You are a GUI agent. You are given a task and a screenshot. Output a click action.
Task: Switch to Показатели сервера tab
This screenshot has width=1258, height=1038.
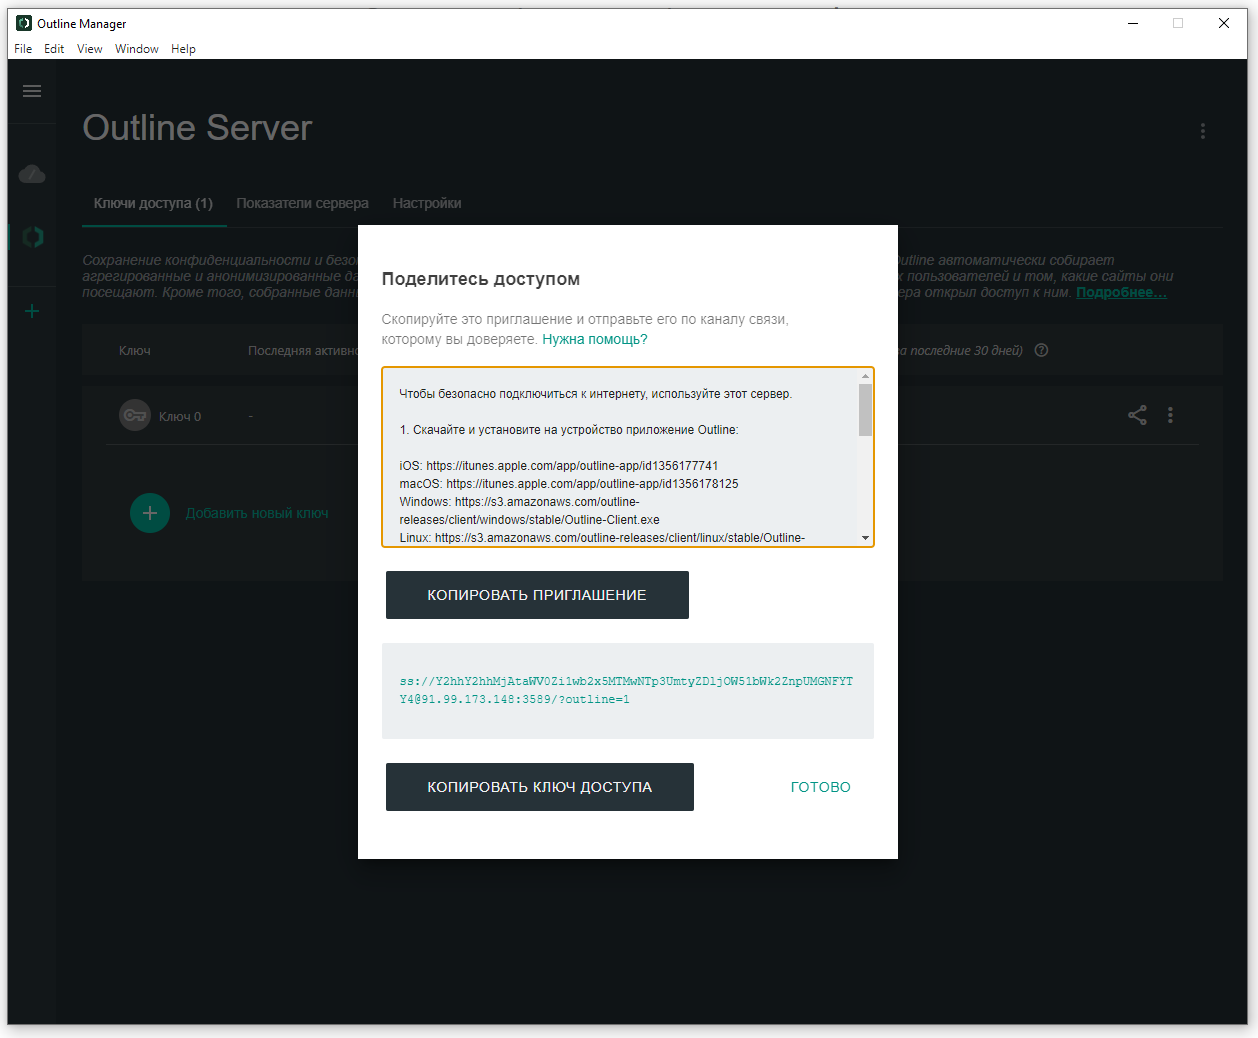(x=302, y=203)
